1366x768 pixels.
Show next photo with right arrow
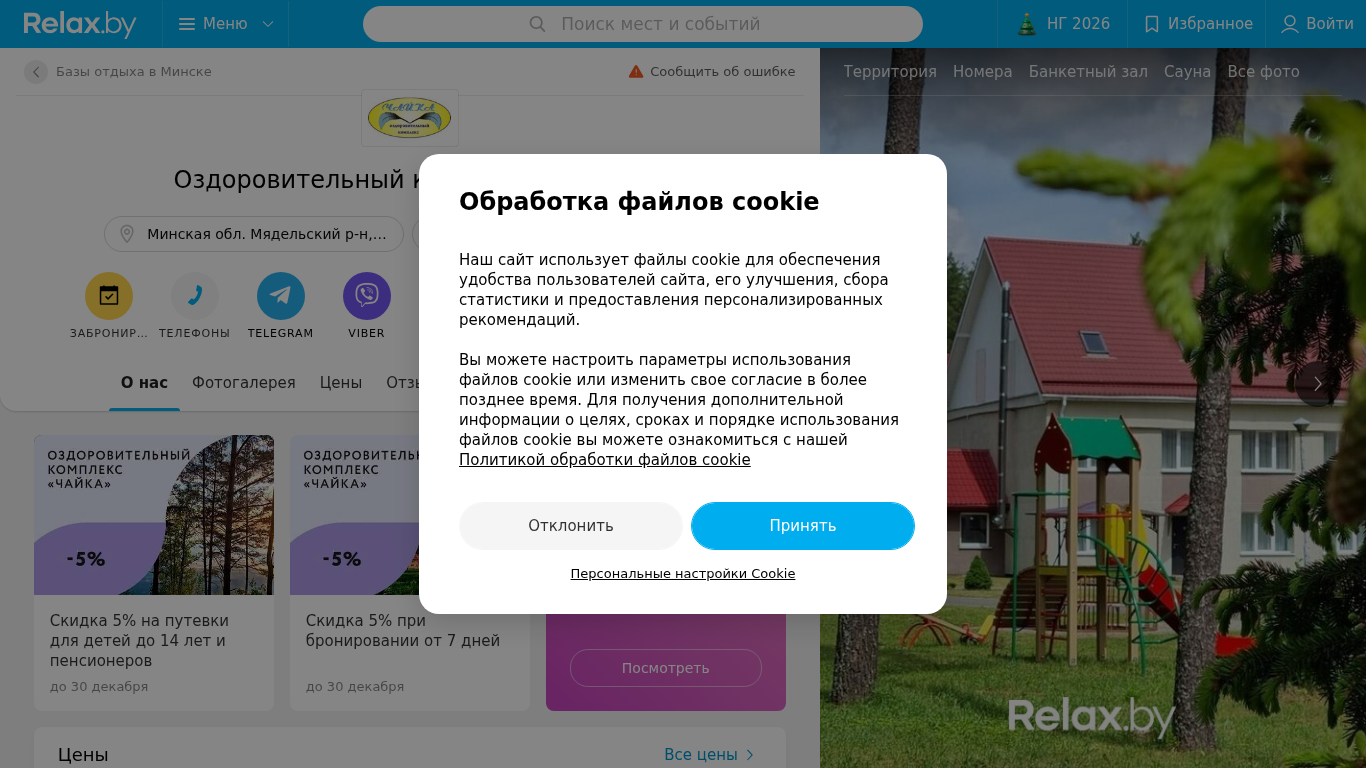(1318, 384)
